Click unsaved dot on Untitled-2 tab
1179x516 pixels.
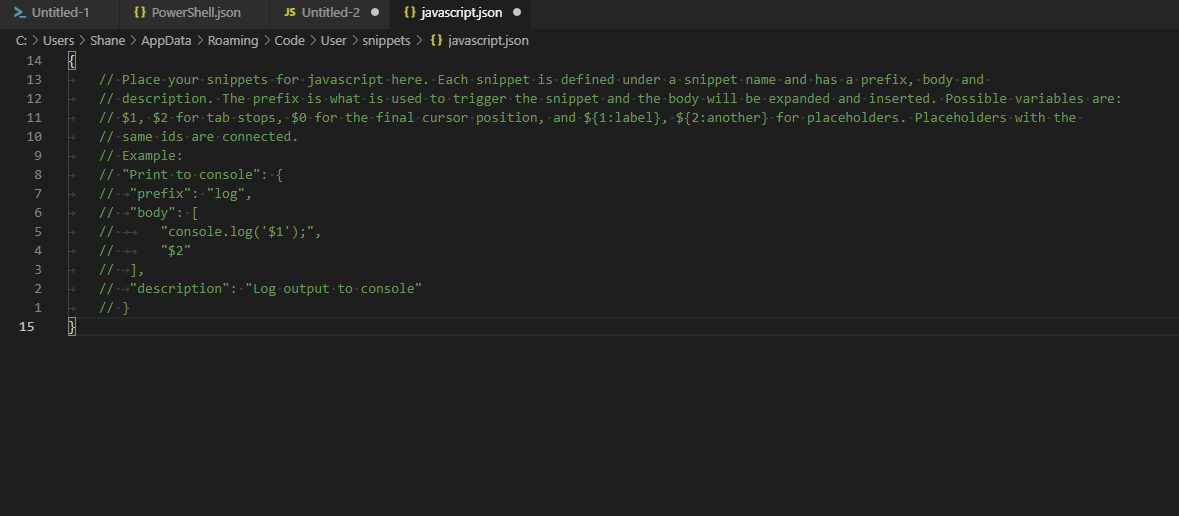[375, 13]
